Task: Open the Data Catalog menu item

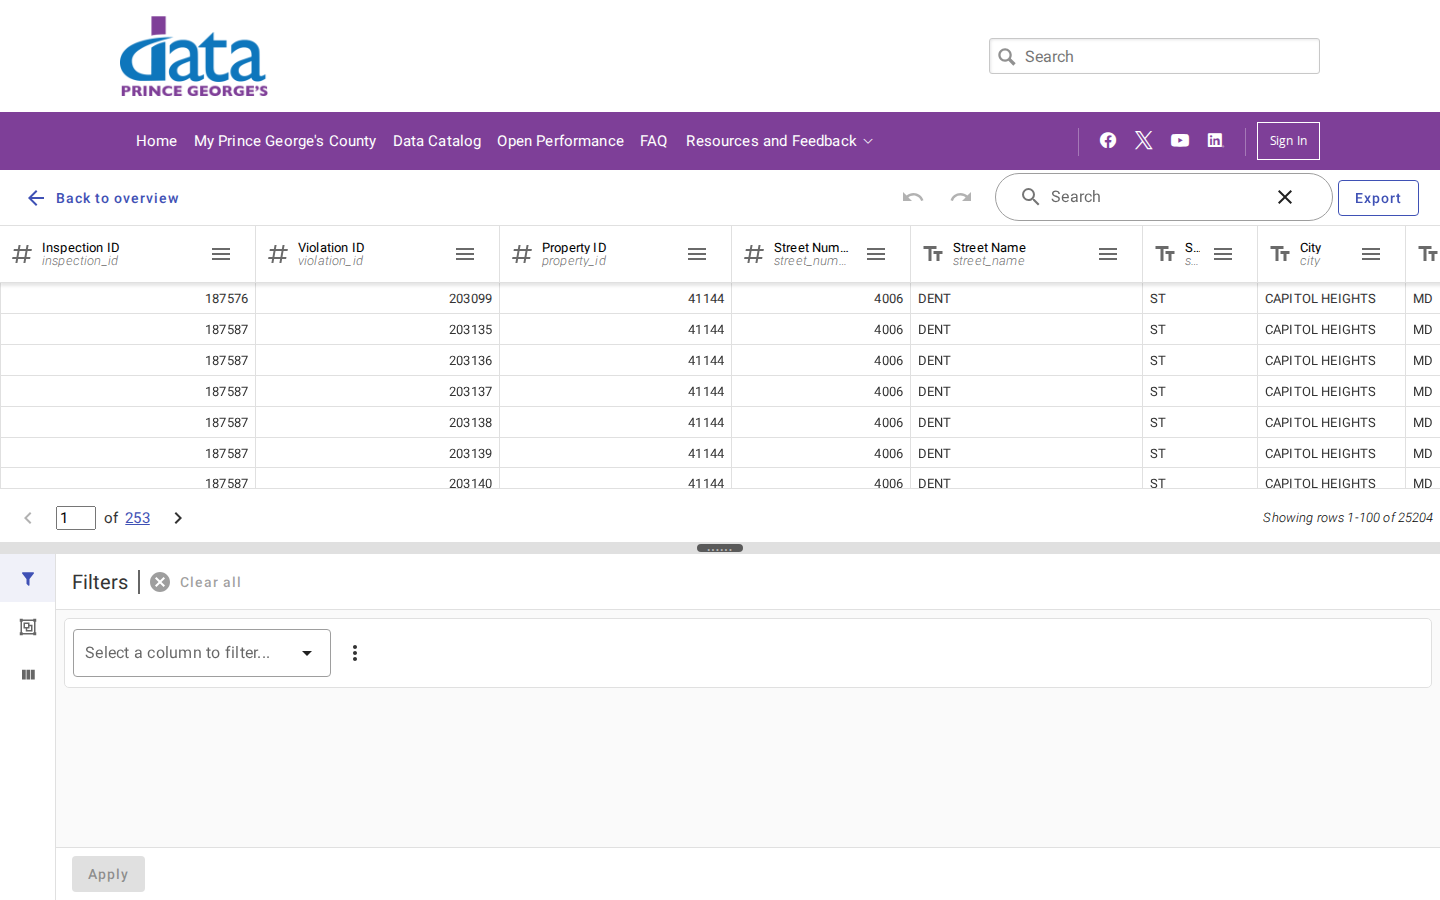Action: tap(437, 141)
